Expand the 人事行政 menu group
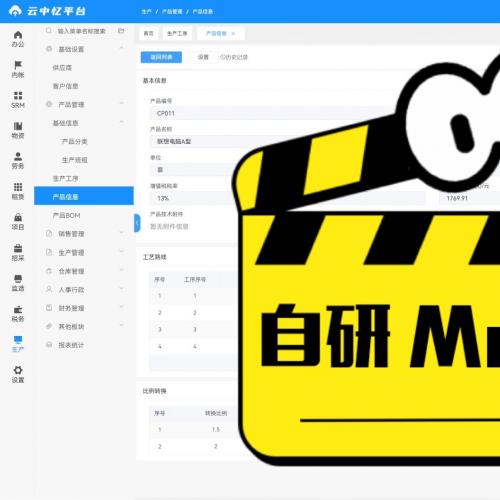 tap(121, 289)
